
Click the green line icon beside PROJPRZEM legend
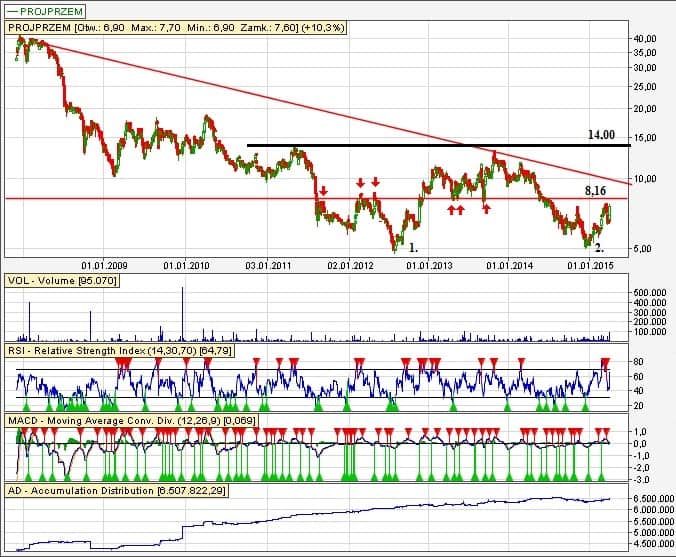[x=13, y=11]
